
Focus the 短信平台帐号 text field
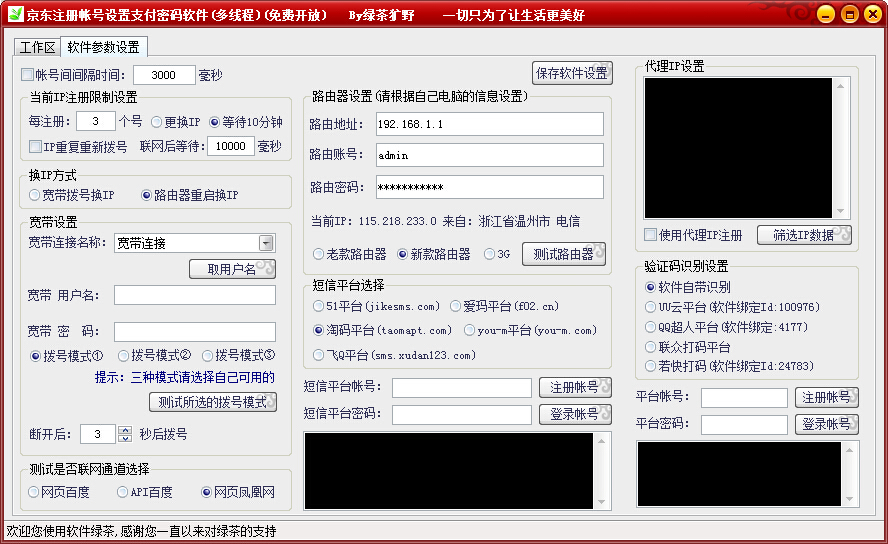461,387
